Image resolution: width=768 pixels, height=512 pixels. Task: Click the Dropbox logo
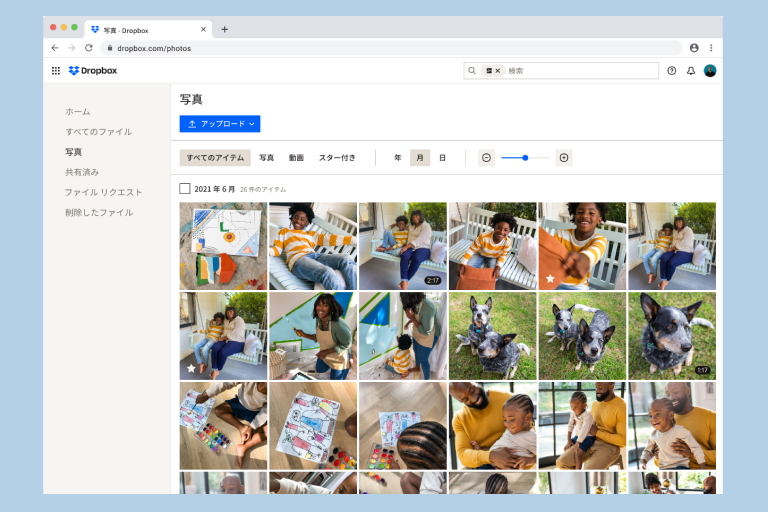[x=93, y=71]
